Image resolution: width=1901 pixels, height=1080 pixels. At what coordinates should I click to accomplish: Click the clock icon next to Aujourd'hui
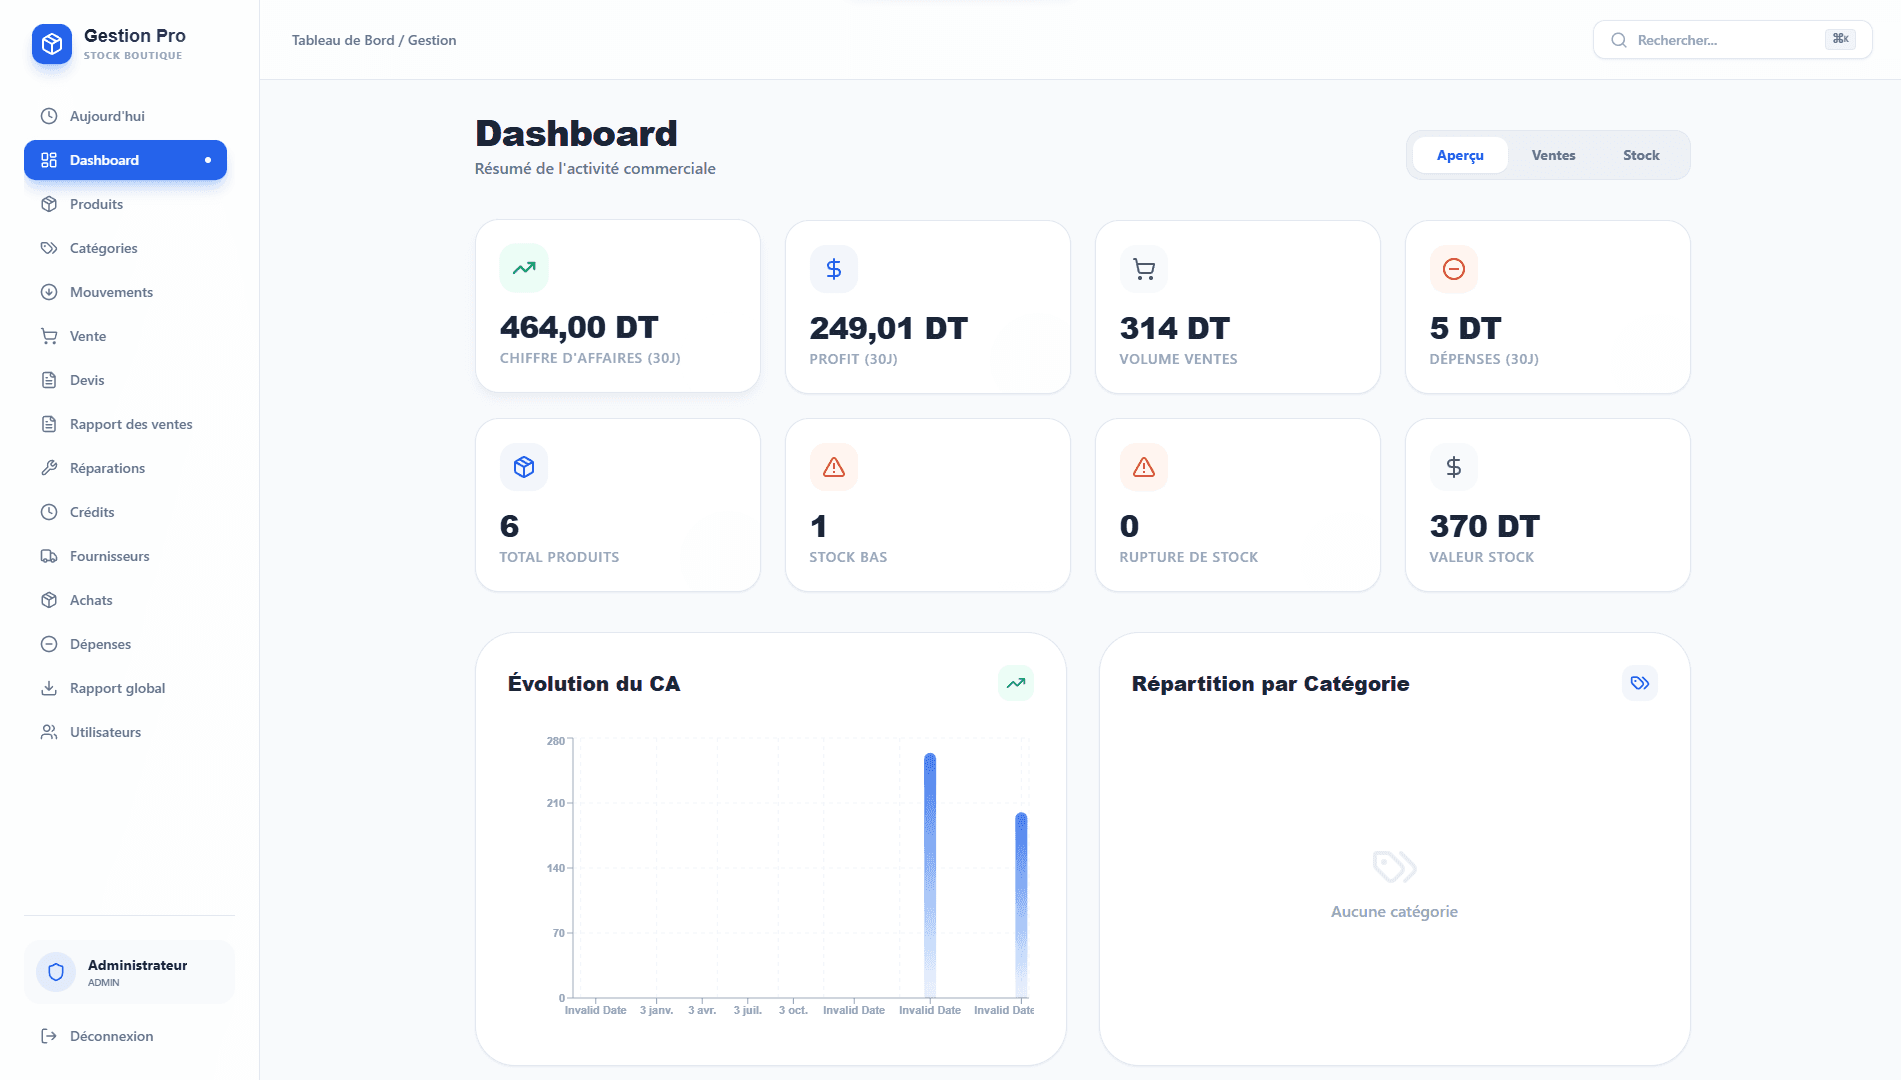coord(49,116)
